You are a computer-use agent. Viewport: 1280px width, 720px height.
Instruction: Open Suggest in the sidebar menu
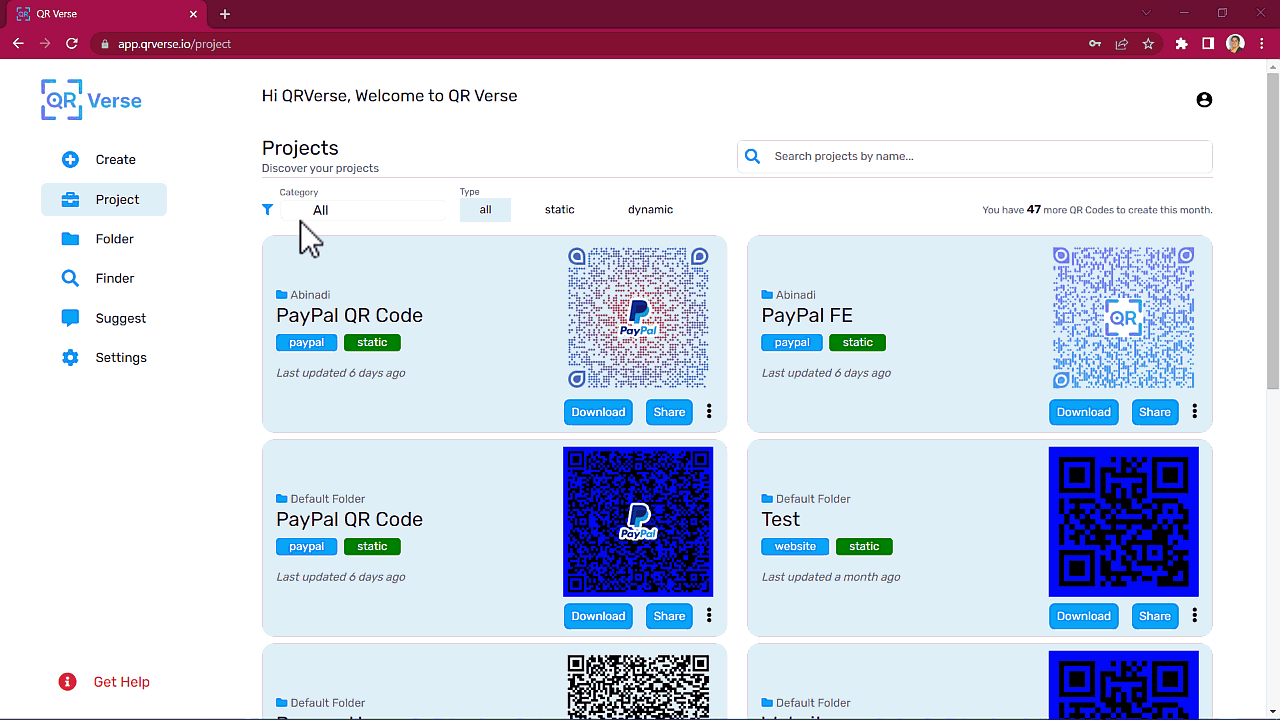click(x=104, y=318)
